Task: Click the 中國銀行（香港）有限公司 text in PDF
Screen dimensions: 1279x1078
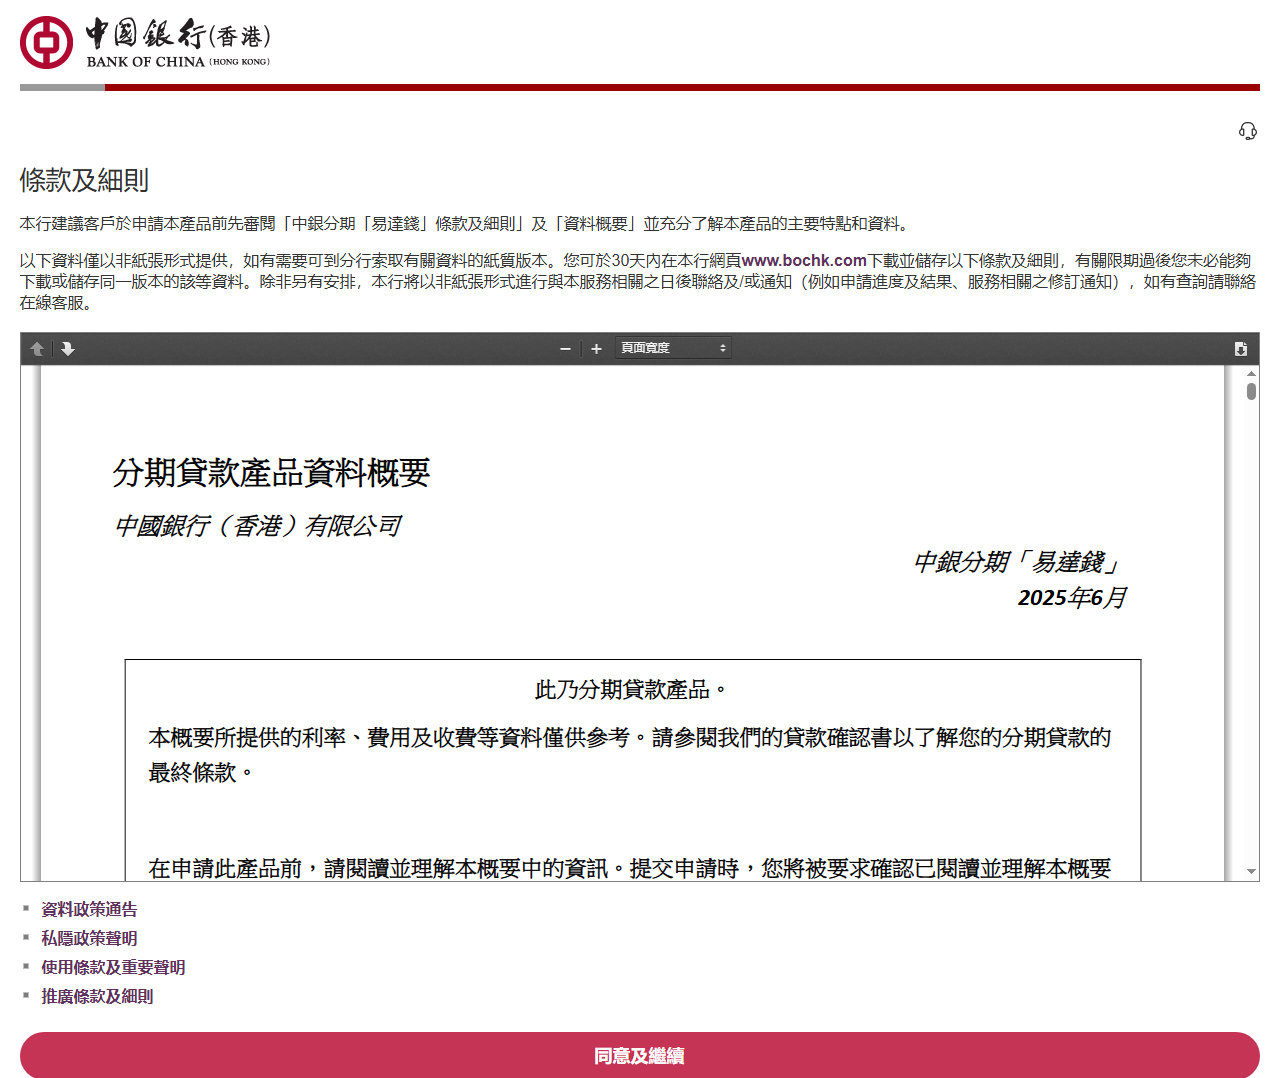Action: tap(257, 526)
